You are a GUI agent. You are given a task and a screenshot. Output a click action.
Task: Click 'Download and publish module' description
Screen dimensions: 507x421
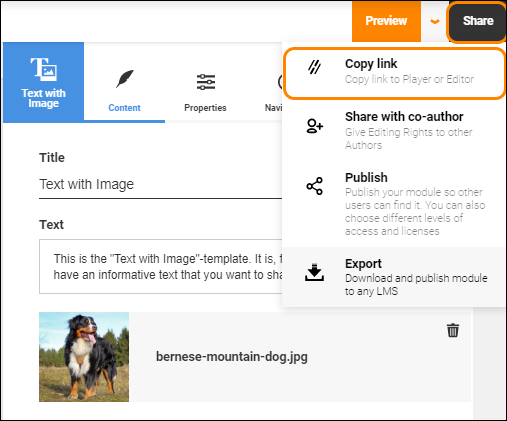tap(416, 285)
